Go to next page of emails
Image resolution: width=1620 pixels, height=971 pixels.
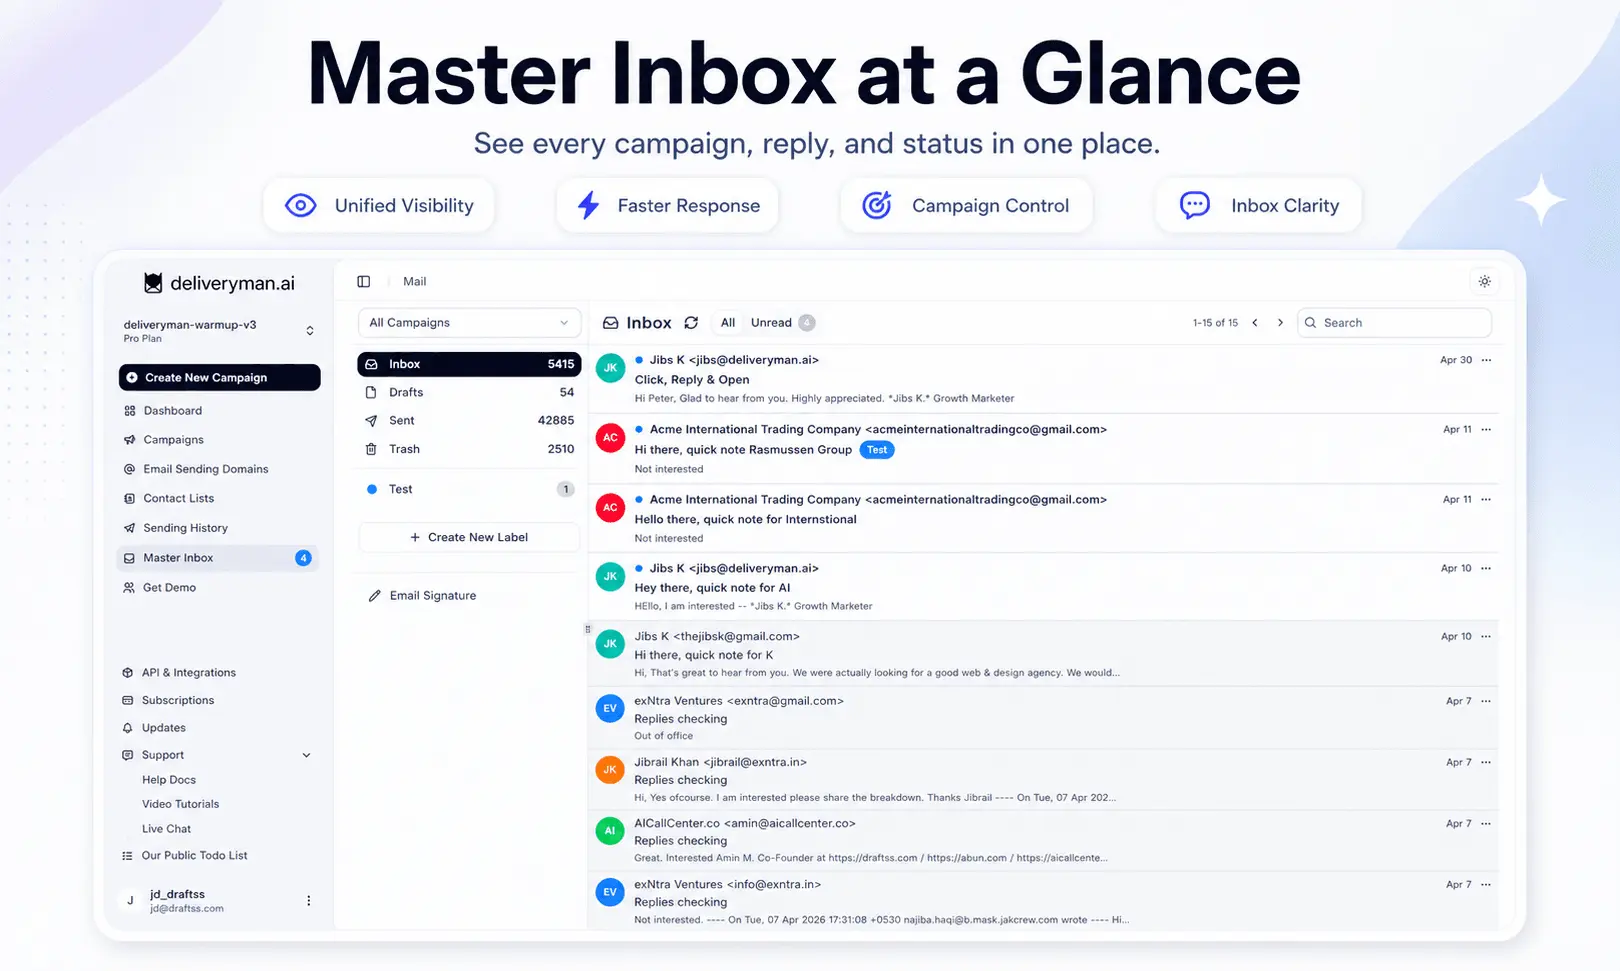click(x=1280, y=323)
